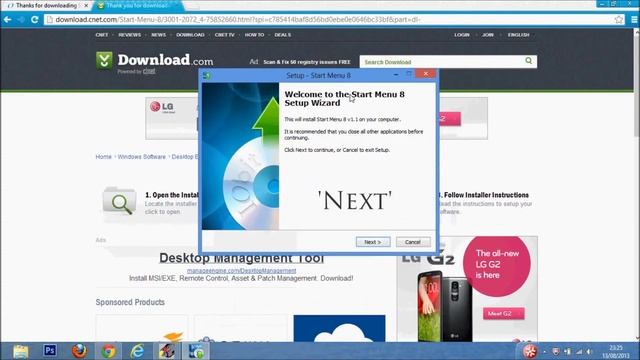This screenshot has width=640, height=360.
Task: Click the Home breadcrumb link
Action: [x=103, y=157]
